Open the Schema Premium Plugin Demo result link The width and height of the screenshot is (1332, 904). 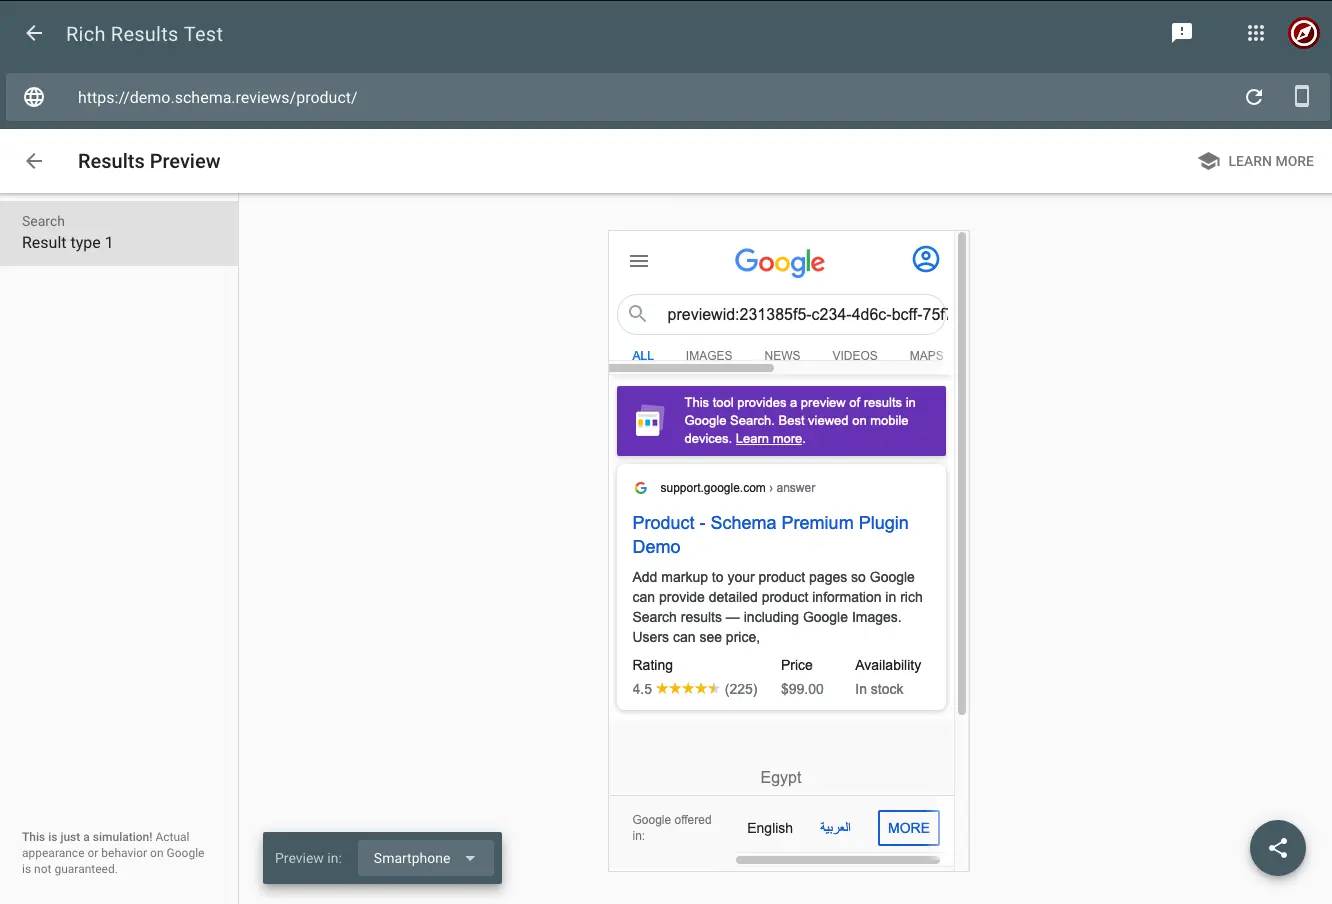pos(770,534)
